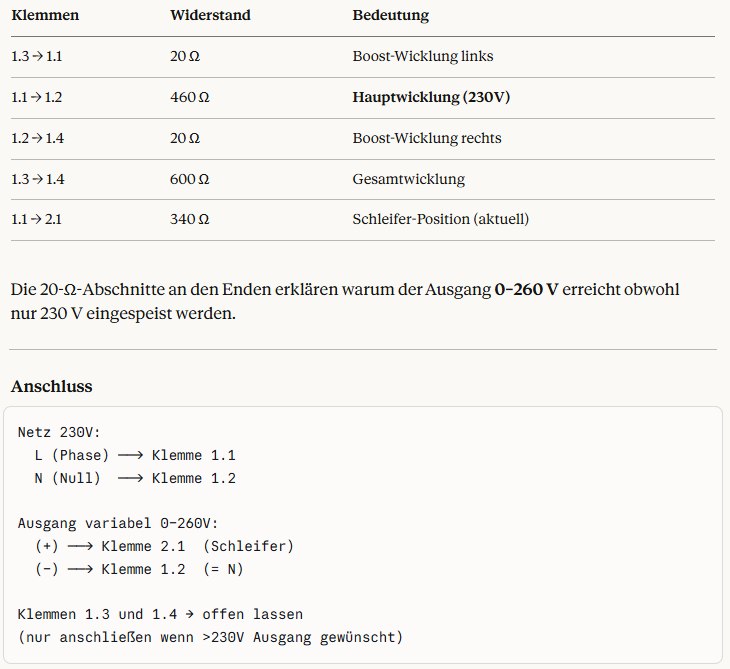This screenshot has height=669, width=730.
Task: Click the L (Phase) code line
Action: coord(135,455)
